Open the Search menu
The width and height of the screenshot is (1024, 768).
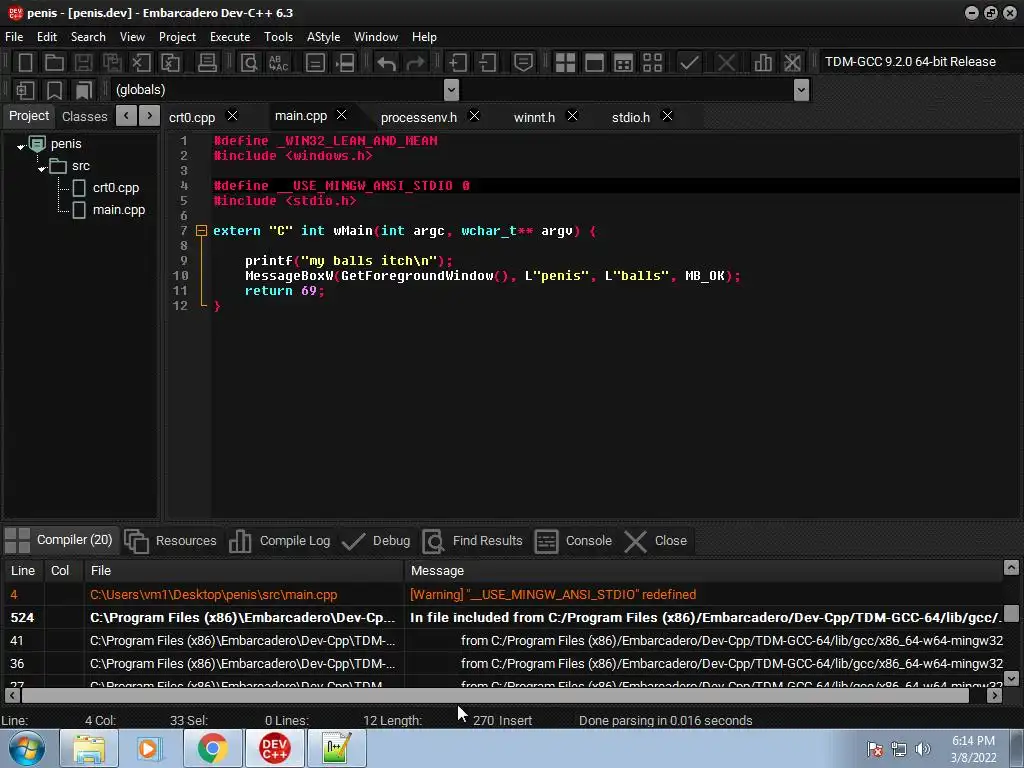pos(88,37)
